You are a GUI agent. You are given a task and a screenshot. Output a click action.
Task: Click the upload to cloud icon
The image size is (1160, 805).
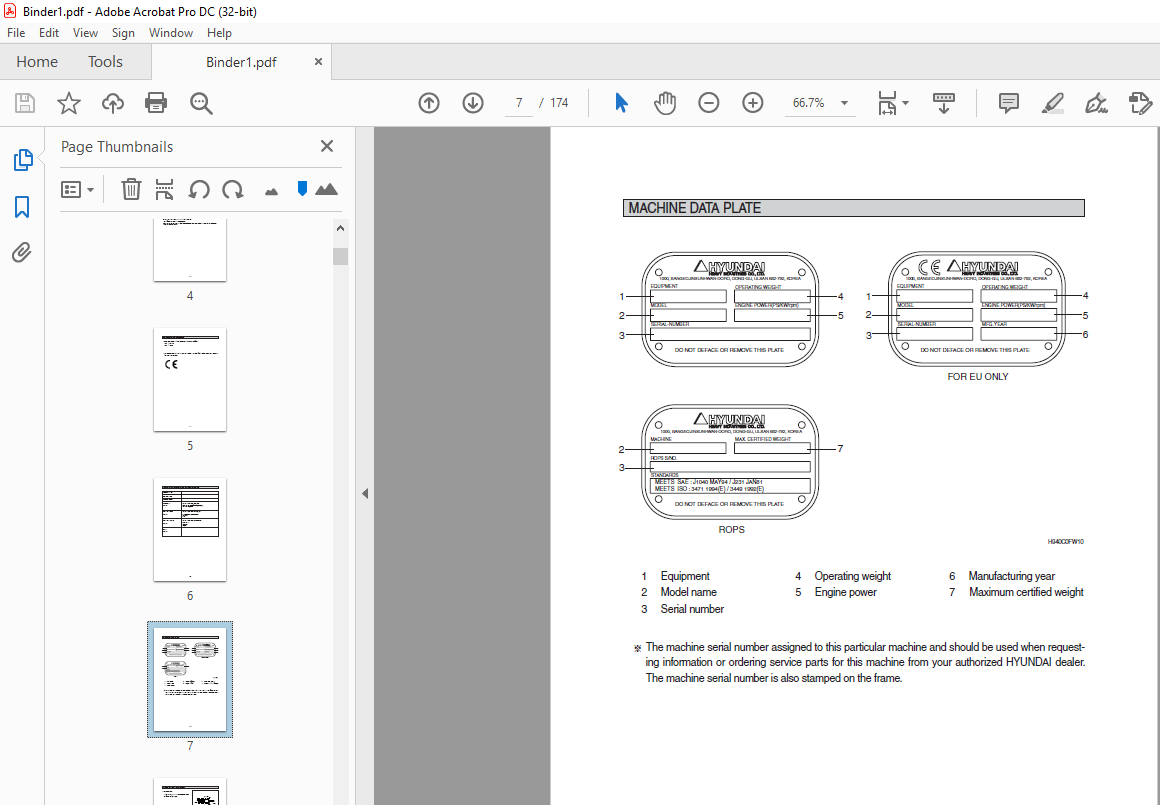pos(112,103)
